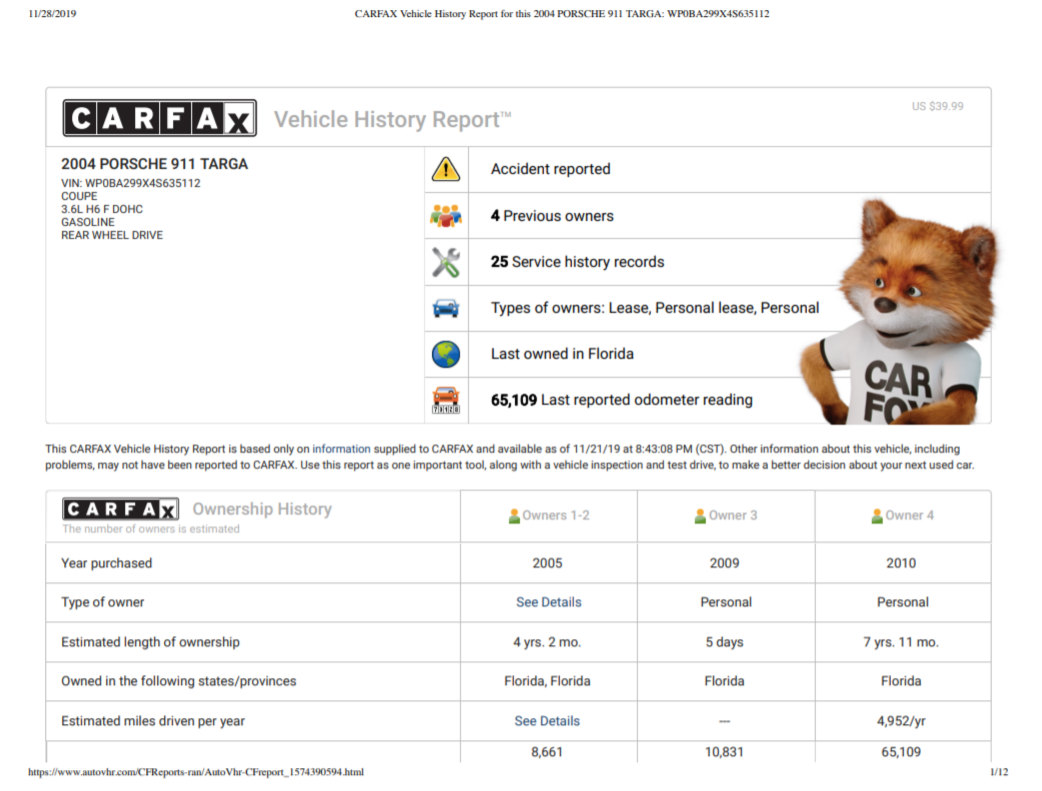Viewport: 1042px width, 791px height.
Task: Click 'Personal' owner type under Owner 3
Action: [x=726, y=602]
